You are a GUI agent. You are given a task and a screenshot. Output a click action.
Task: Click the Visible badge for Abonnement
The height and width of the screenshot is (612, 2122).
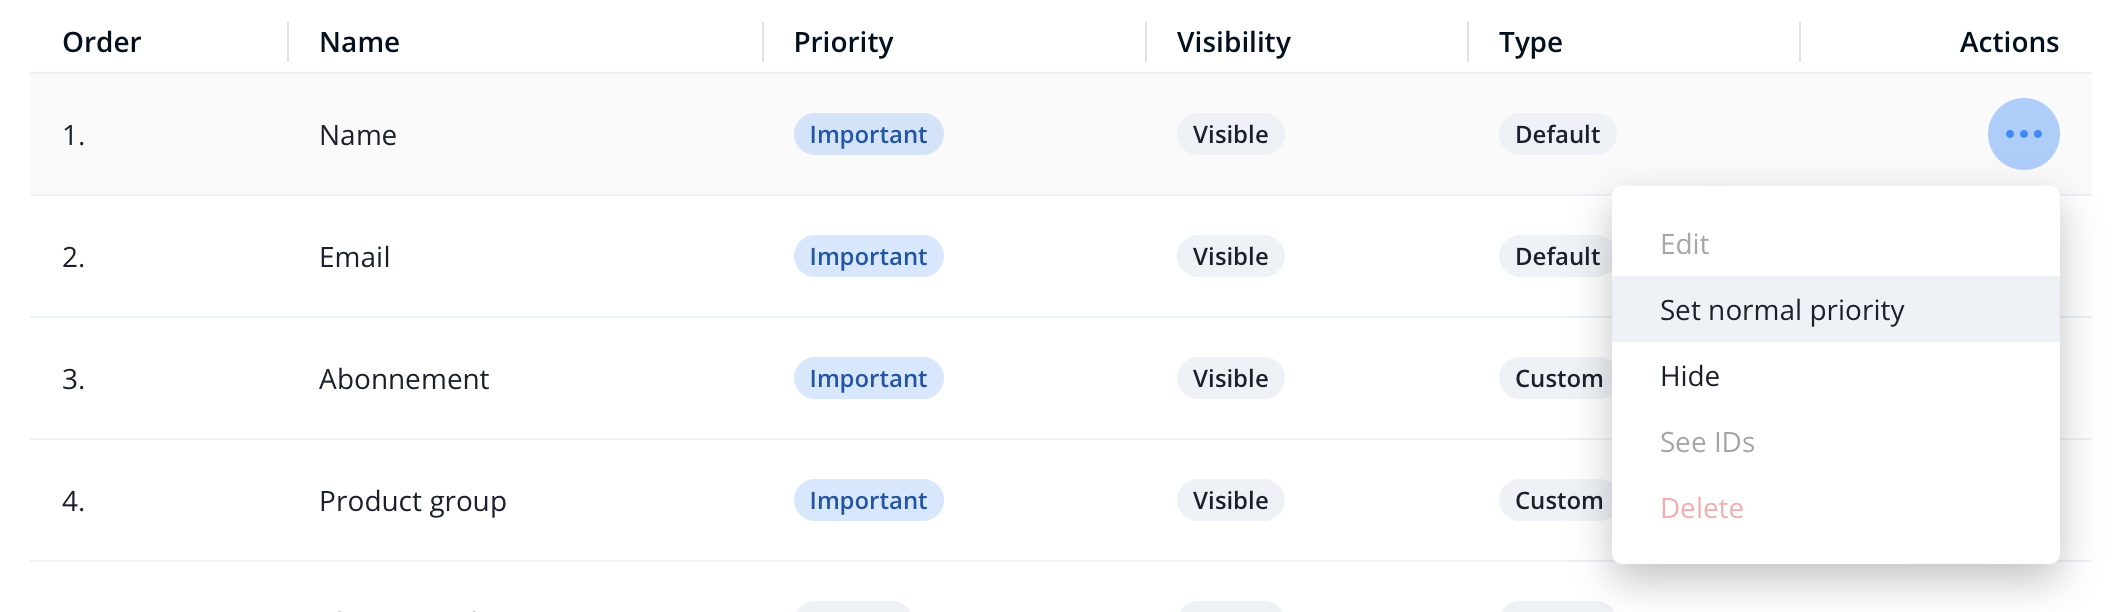pos(1229,378)
